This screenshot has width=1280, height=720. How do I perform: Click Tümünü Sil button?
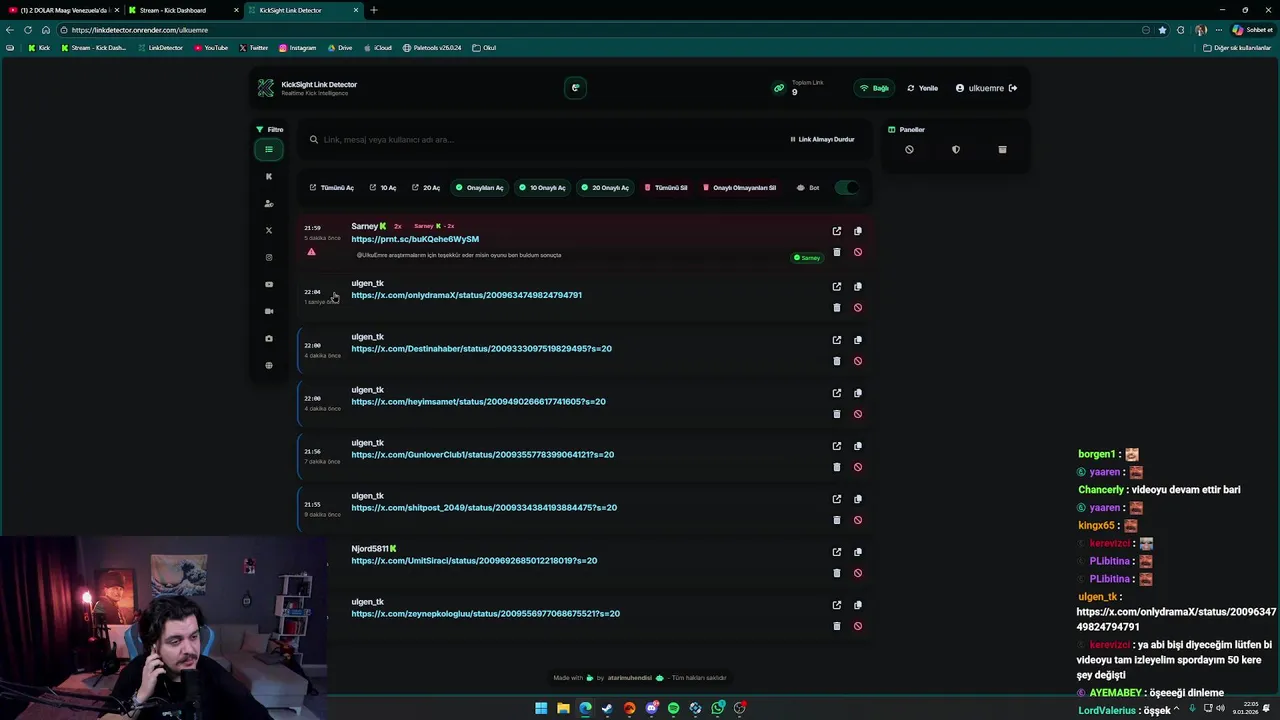click(666, 187)
